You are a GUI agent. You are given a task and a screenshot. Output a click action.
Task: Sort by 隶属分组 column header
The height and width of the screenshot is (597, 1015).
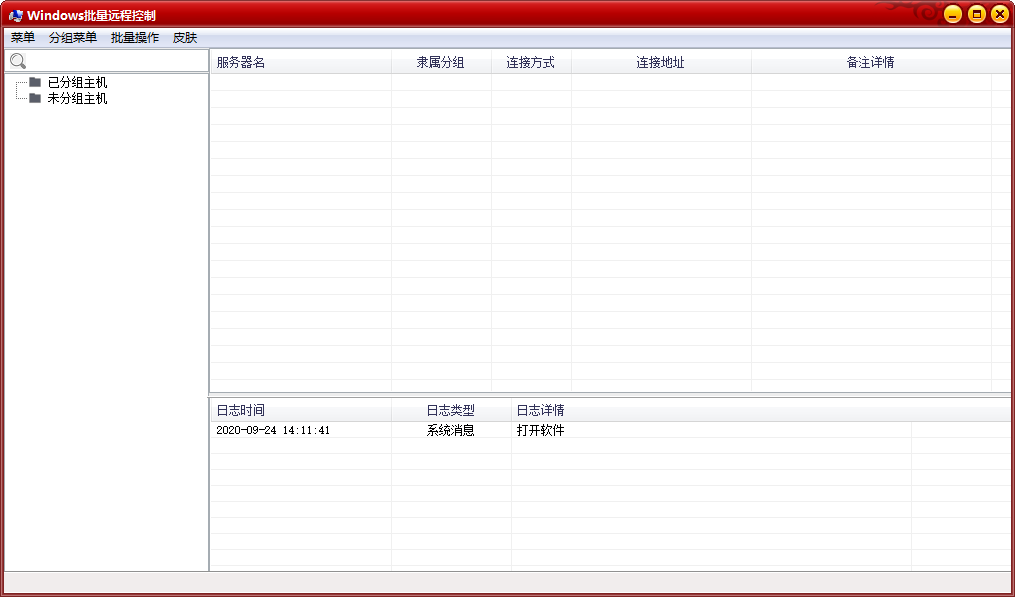441,62
